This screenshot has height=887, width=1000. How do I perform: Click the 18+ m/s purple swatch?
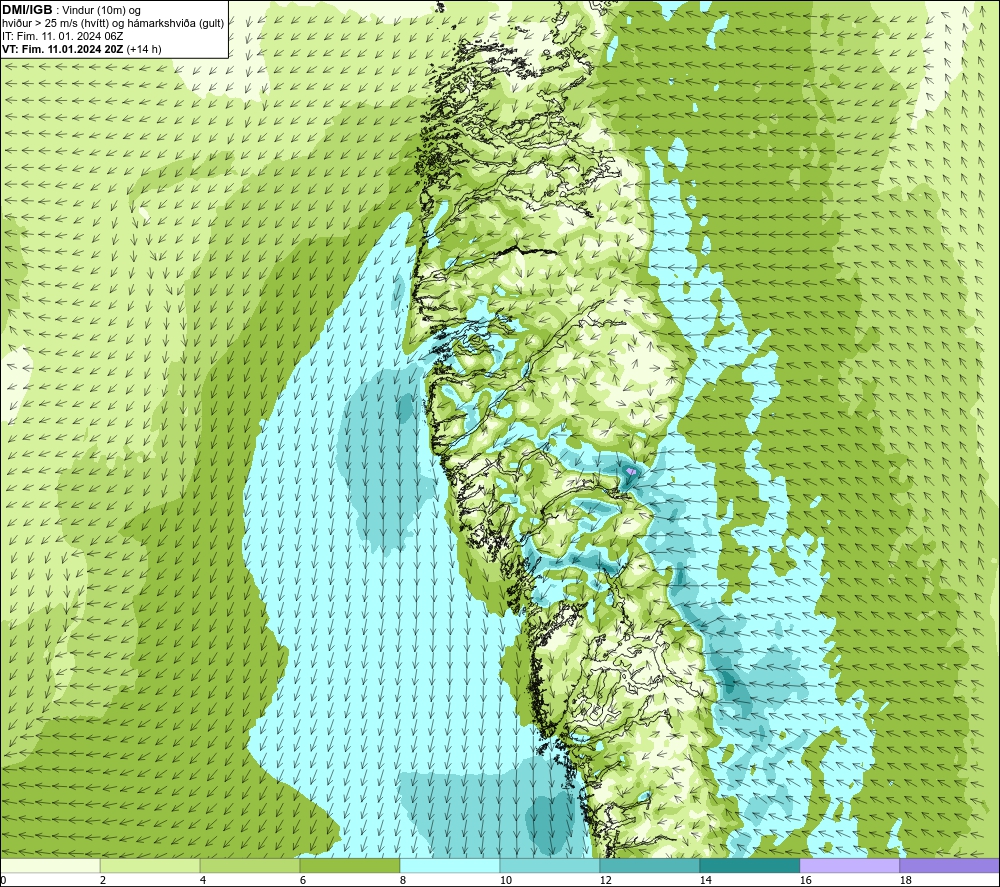click(950, 865)
